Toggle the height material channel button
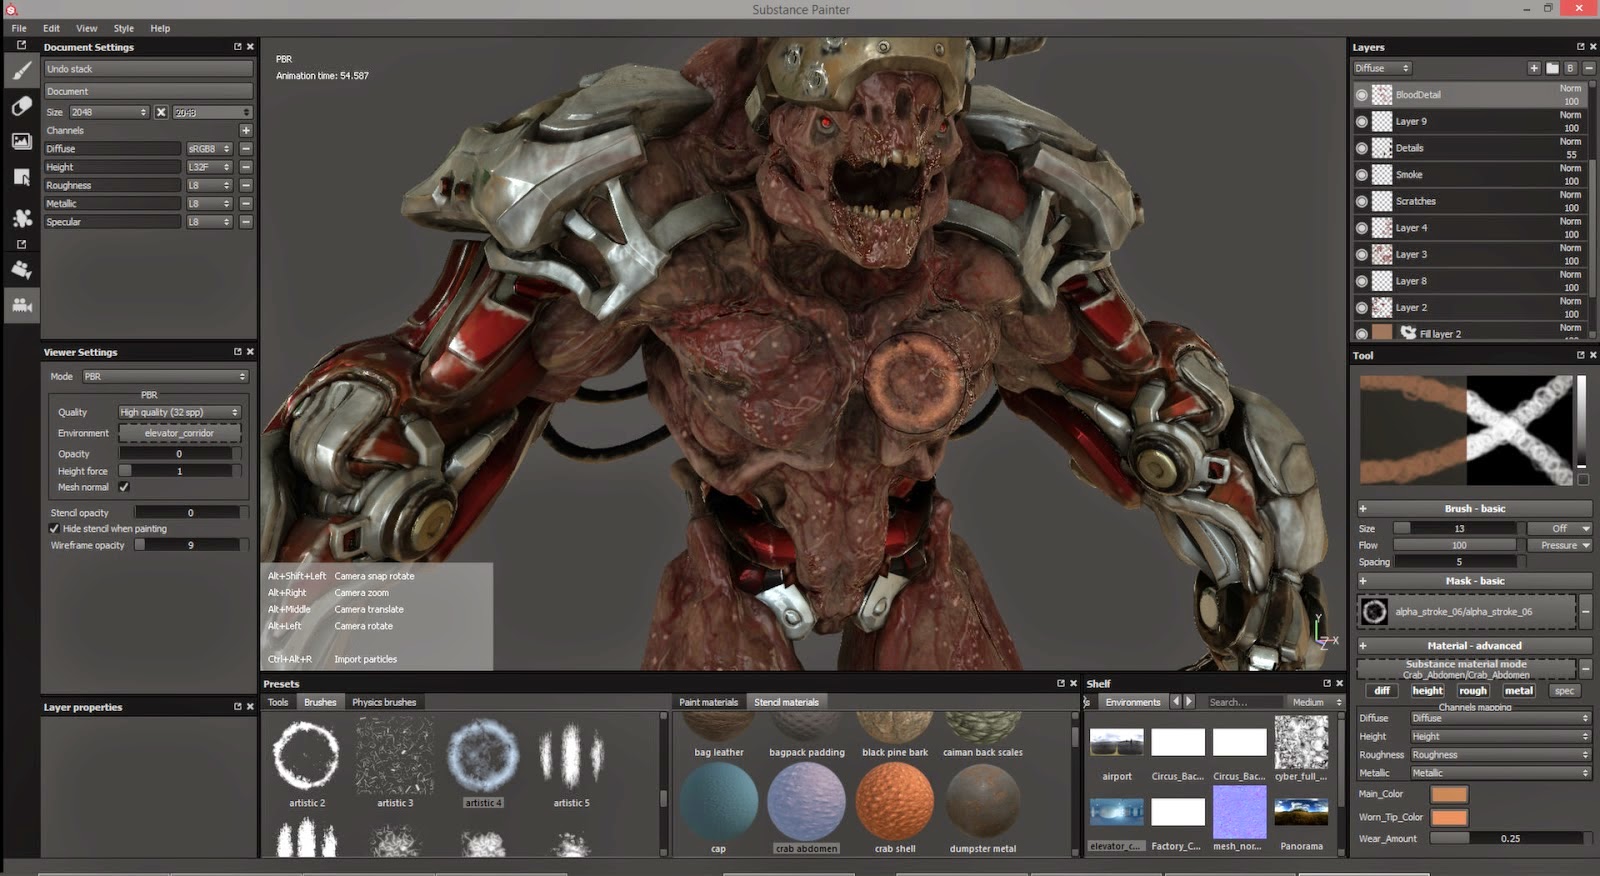Image resolution: width=1600 pixels, height=876 pixels. [x=1427, y=690]
